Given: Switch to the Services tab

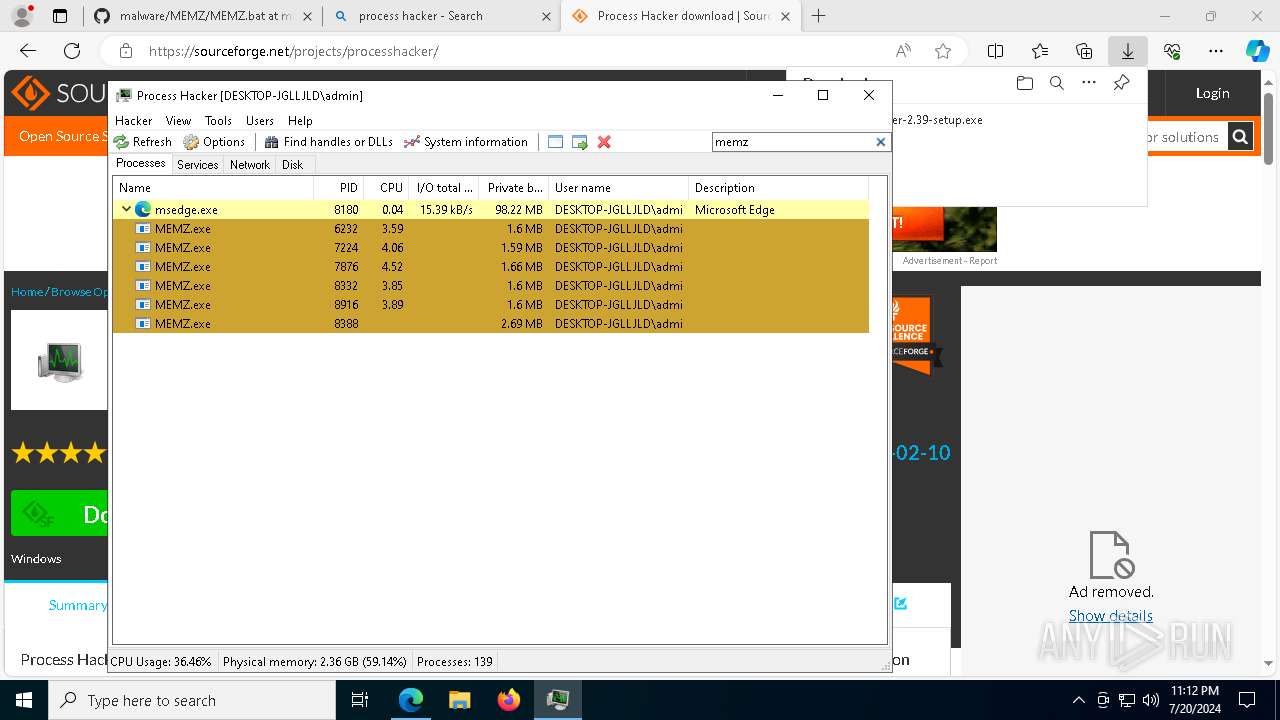Looking at the screenshot, I should tap(198, 164).
